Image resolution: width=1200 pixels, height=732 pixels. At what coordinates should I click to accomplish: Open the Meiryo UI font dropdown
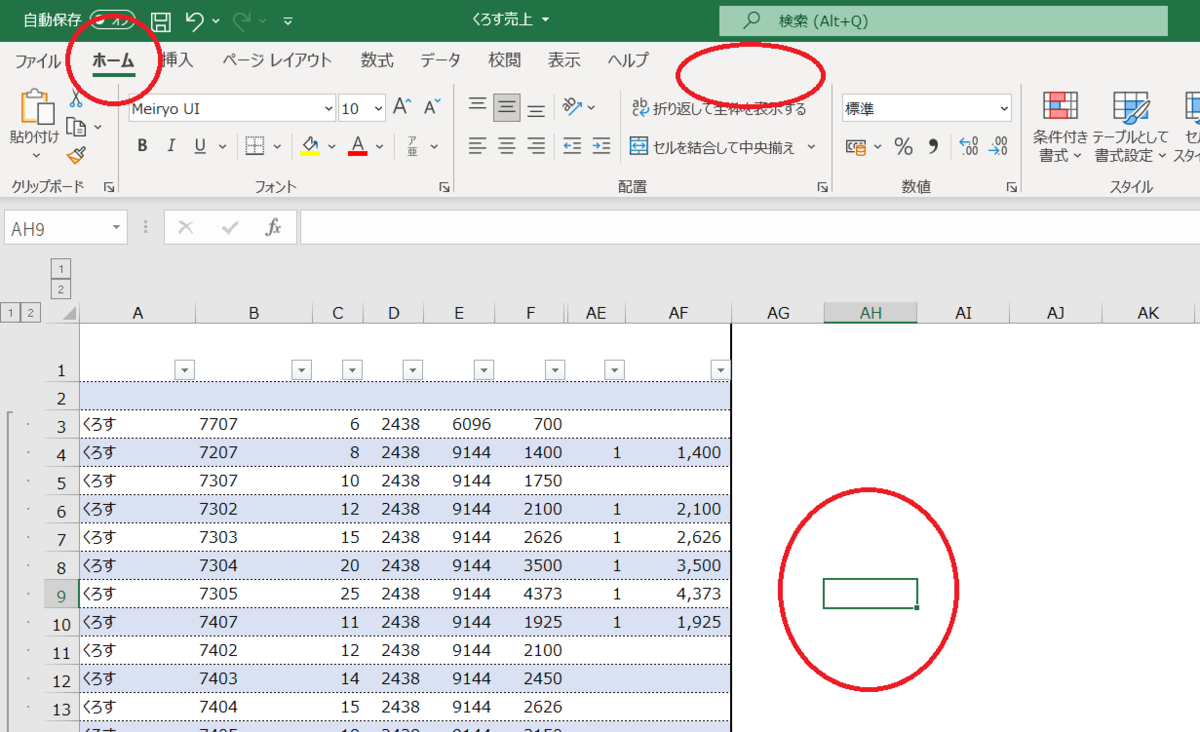tap(329, 108)
